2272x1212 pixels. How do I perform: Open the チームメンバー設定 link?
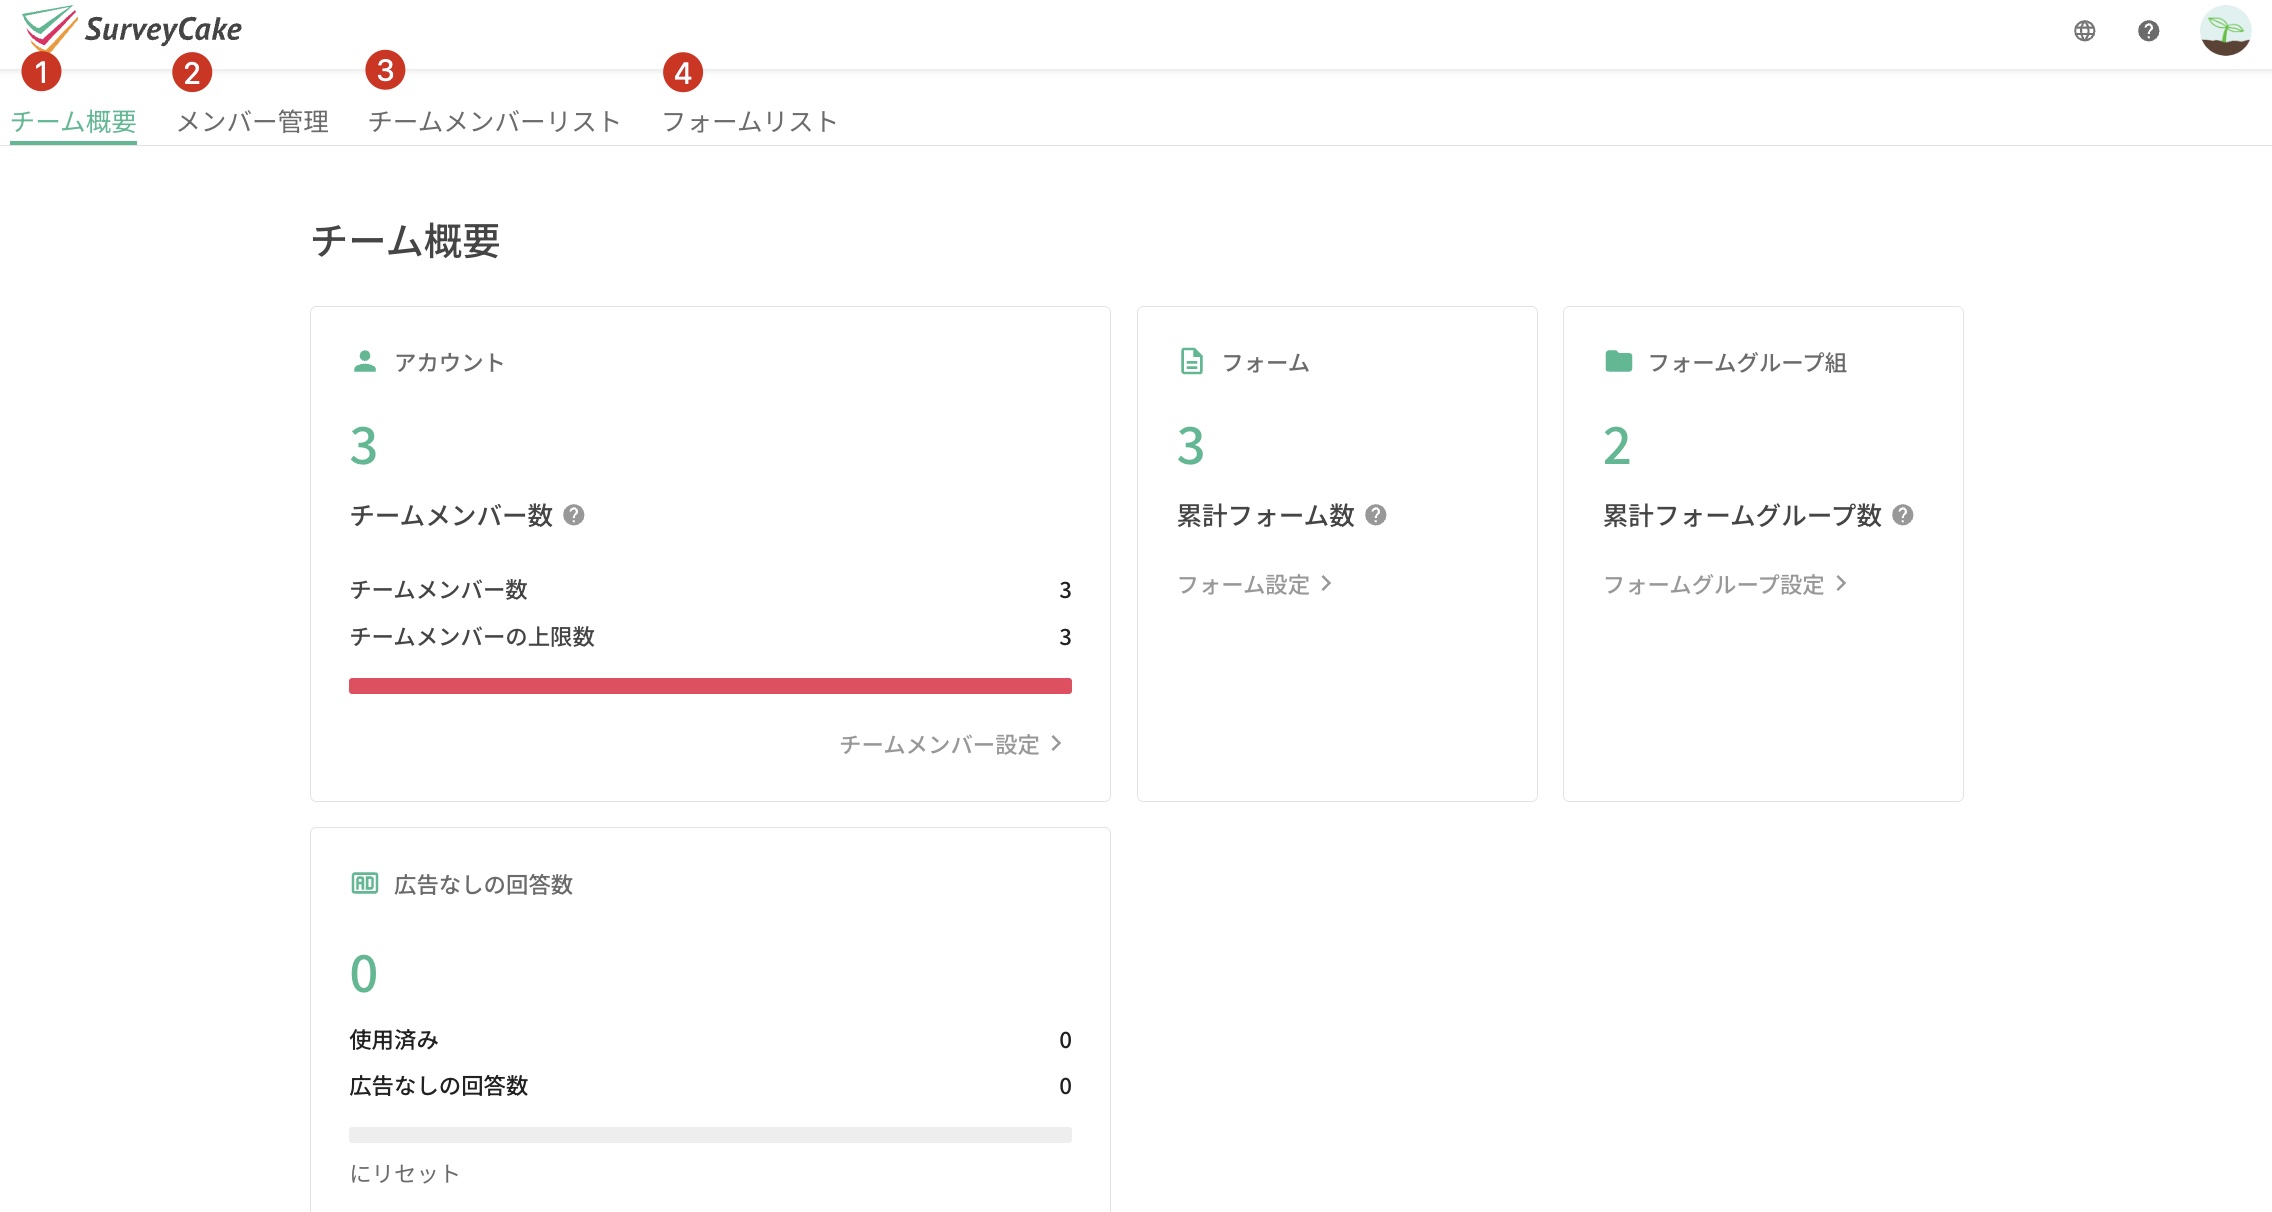(x=951, y=744)
